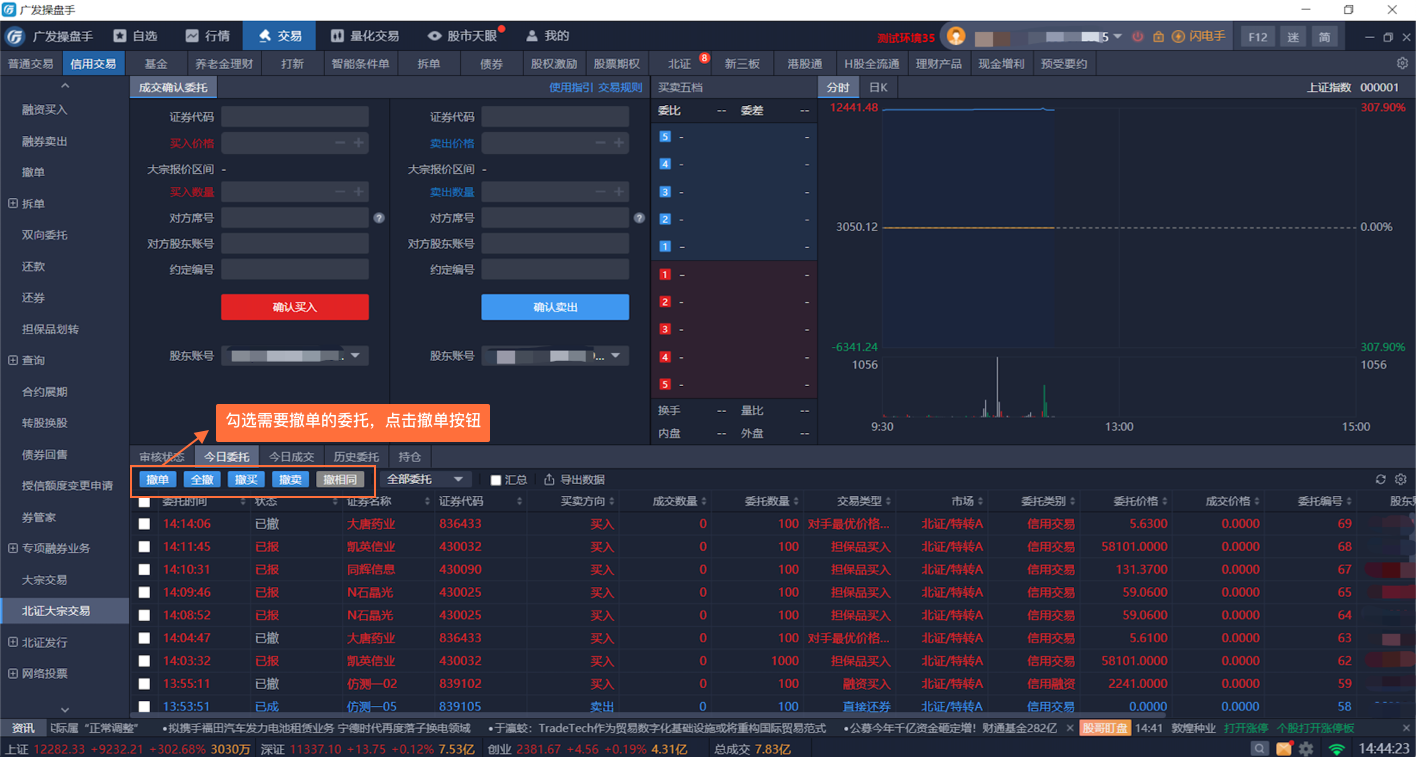Switch to the 日K chart tab
The width and height of the screenshot is (1416, 757).
point(877,88)
